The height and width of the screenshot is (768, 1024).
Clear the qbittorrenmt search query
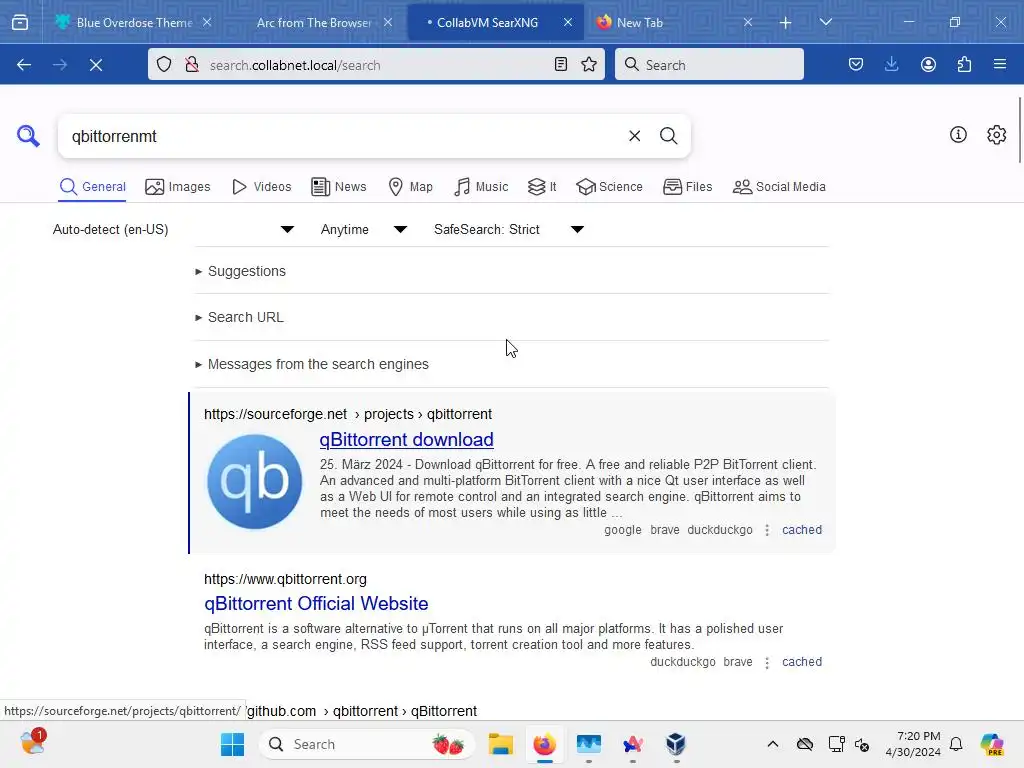tap(634, 136)
